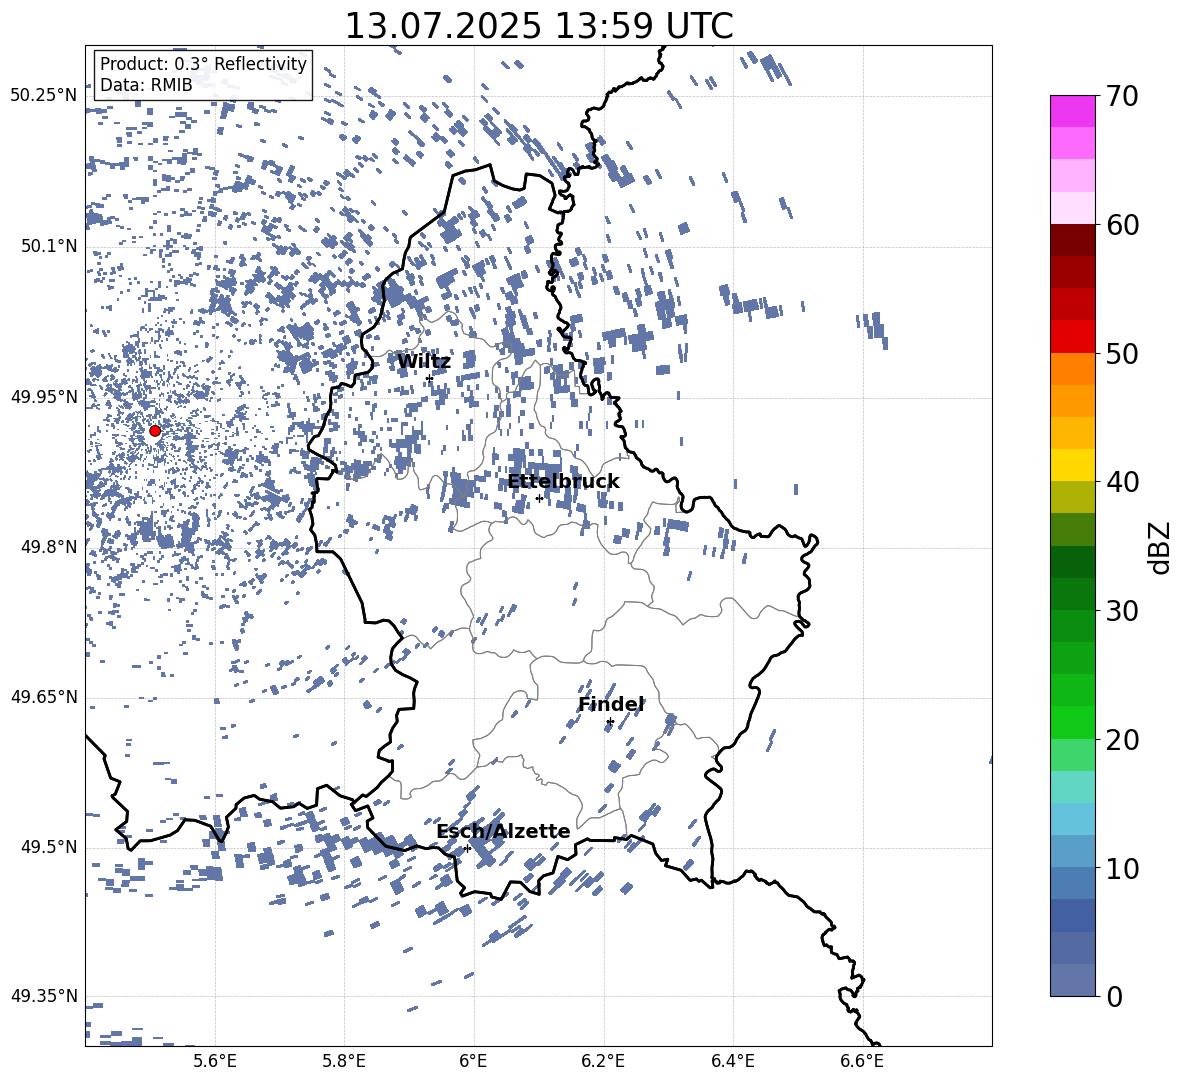1184x1081 pixels.
Task: Select the Findel city label
Action: click(x=611, y=704)
